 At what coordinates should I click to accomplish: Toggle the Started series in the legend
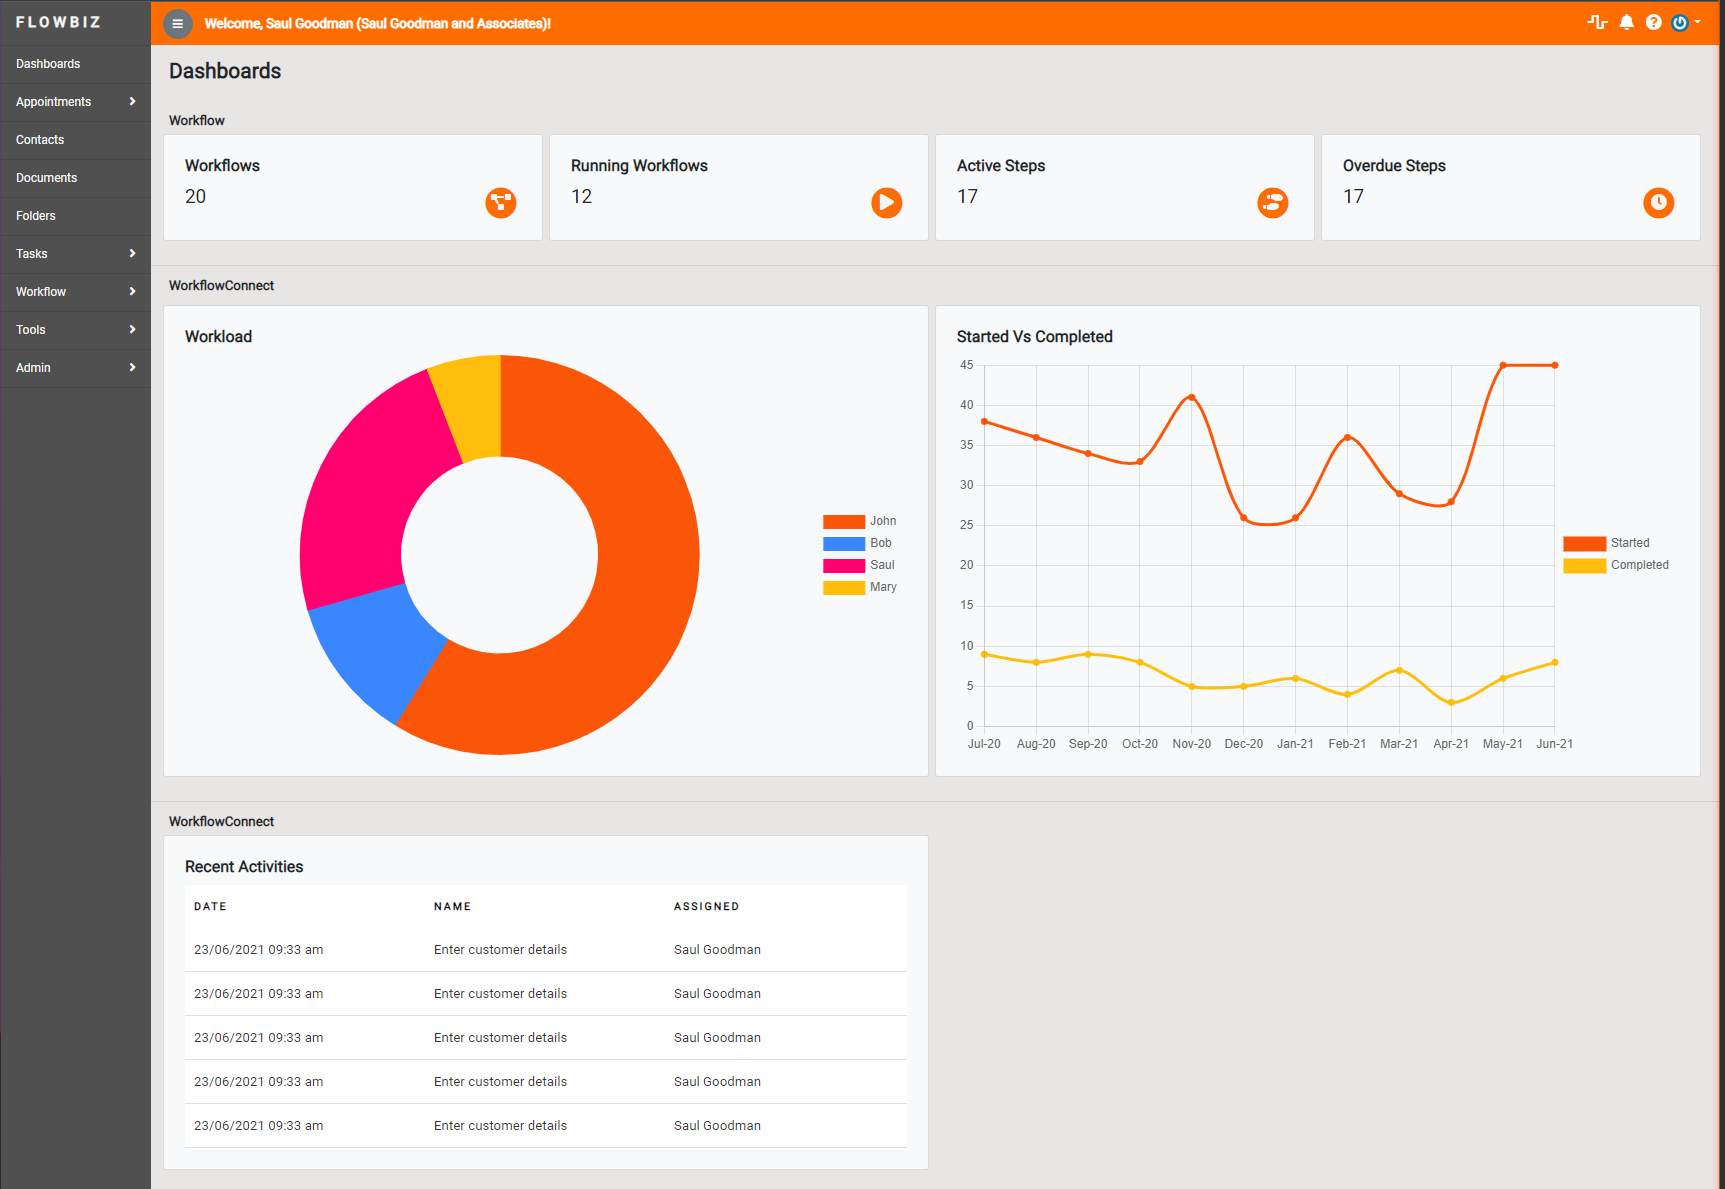click(x=1616, y=542)
